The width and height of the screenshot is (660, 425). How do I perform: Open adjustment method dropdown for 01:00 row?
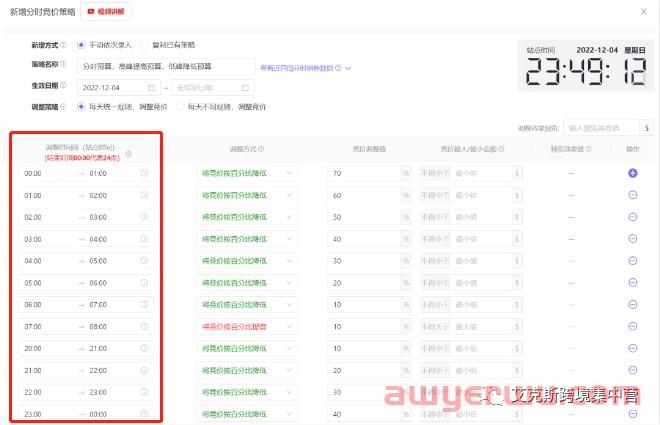point(247,195)
